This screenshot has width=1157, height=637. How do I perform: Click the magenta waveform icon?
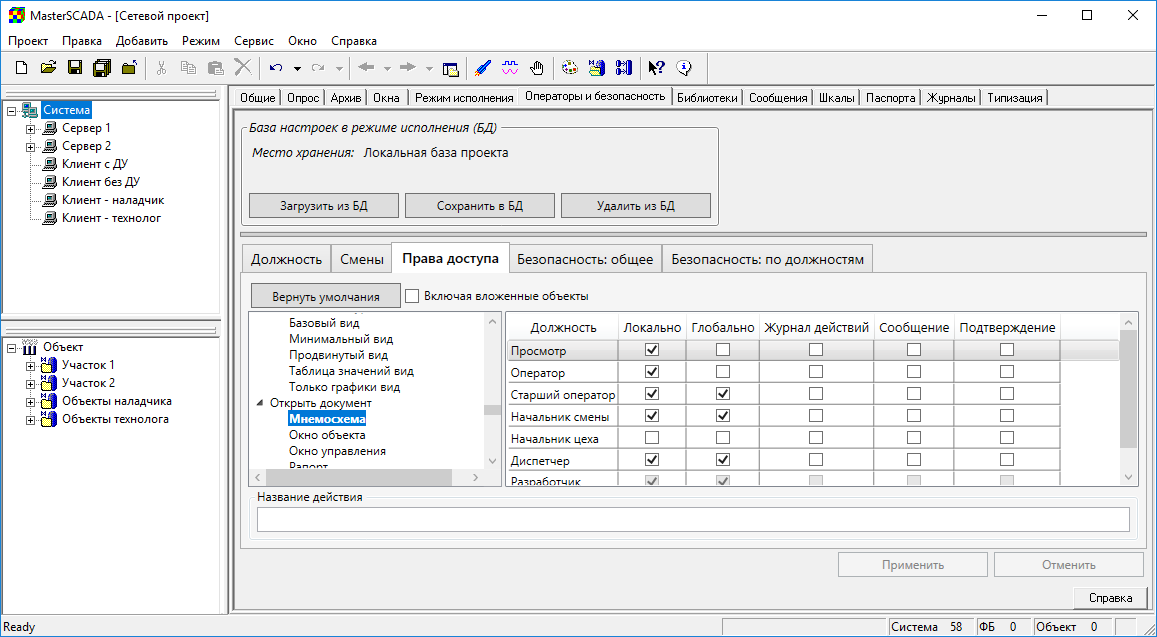[x=510, y=68]
